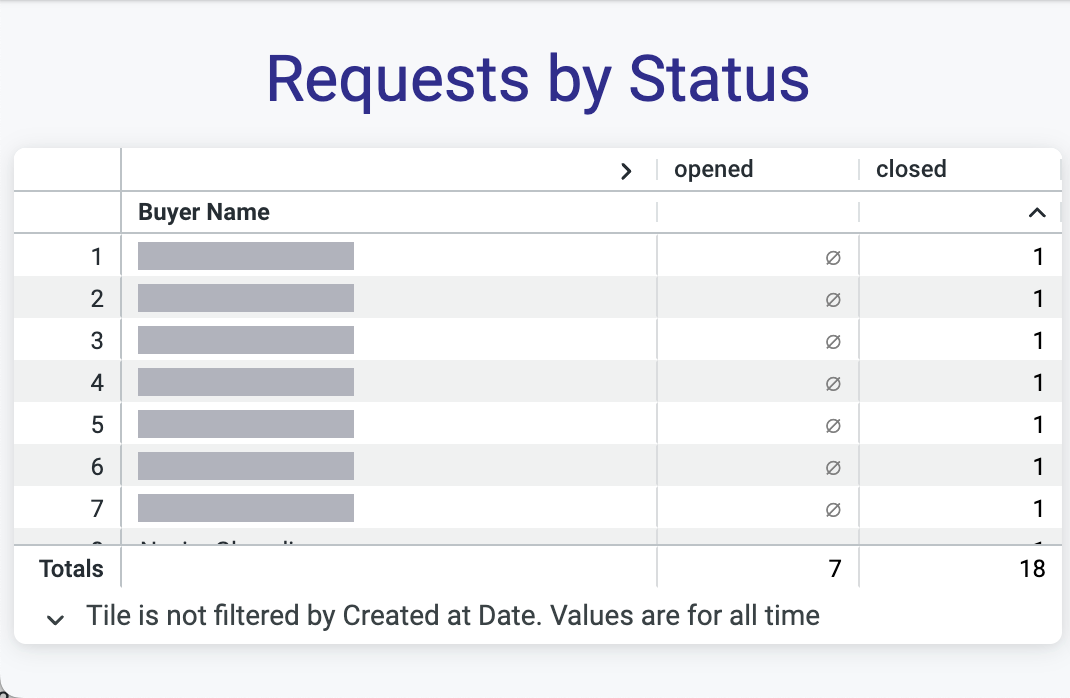The image size is (1070, 698).
Task: Click the closed value 1 in row 2
Action: point(1038,299)
